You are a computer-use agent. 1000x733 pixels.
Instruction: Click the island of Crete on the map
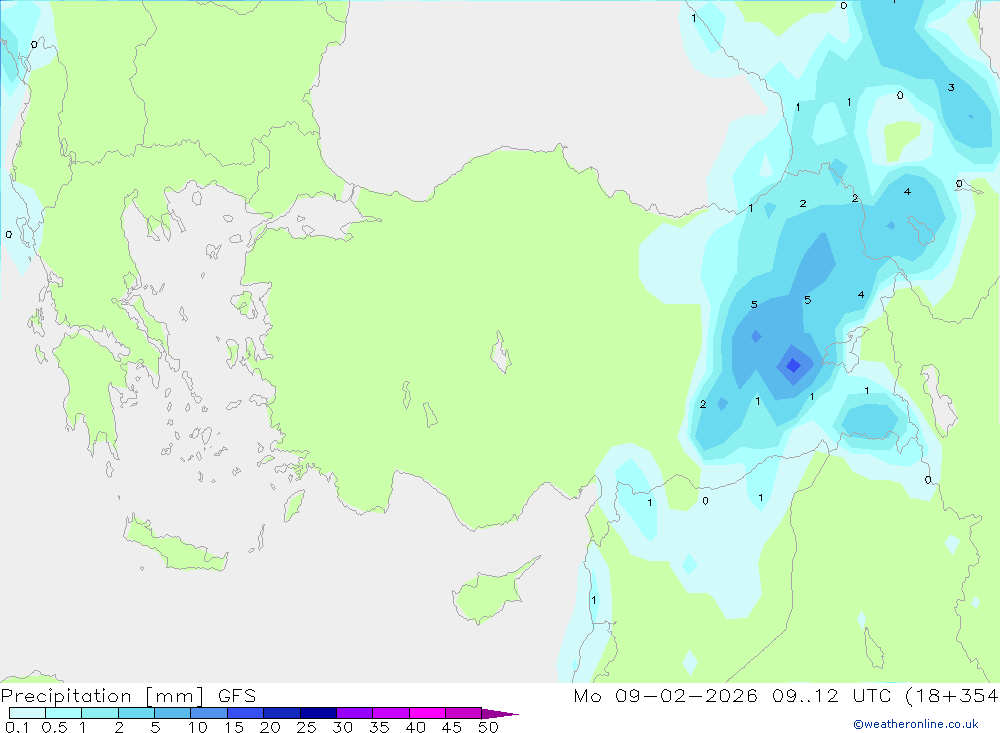[x=175, y=544]
